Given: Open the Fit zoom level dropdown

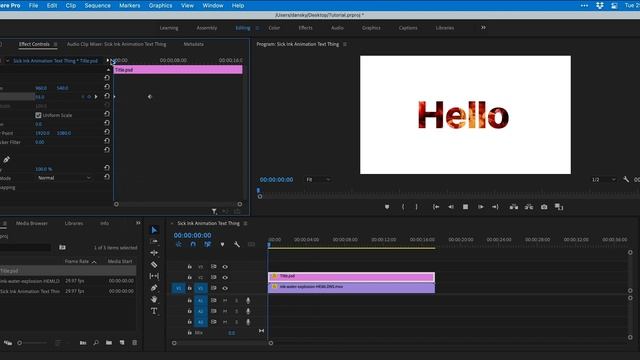Looking at the screenshot, I should coord(318,180).
